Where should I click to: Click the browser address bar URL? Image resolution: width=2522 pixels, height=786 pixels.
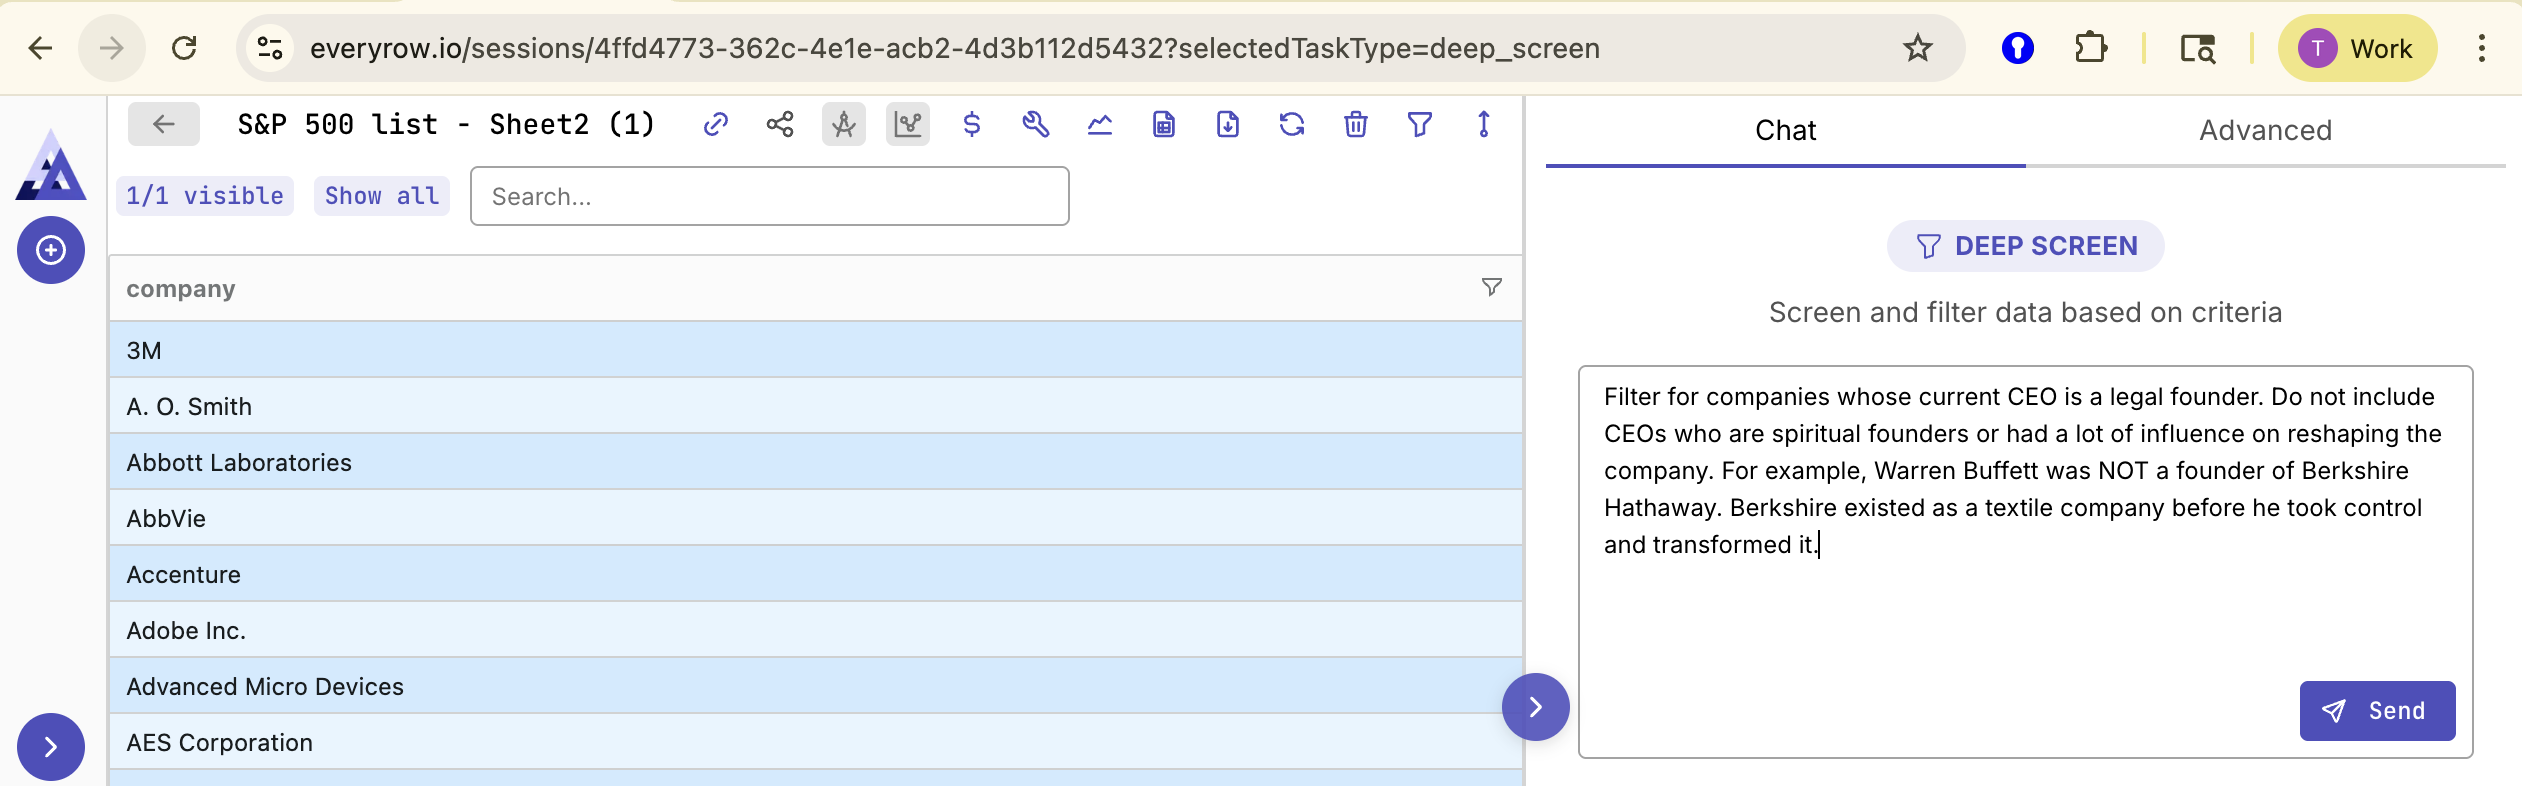[955, 48]
